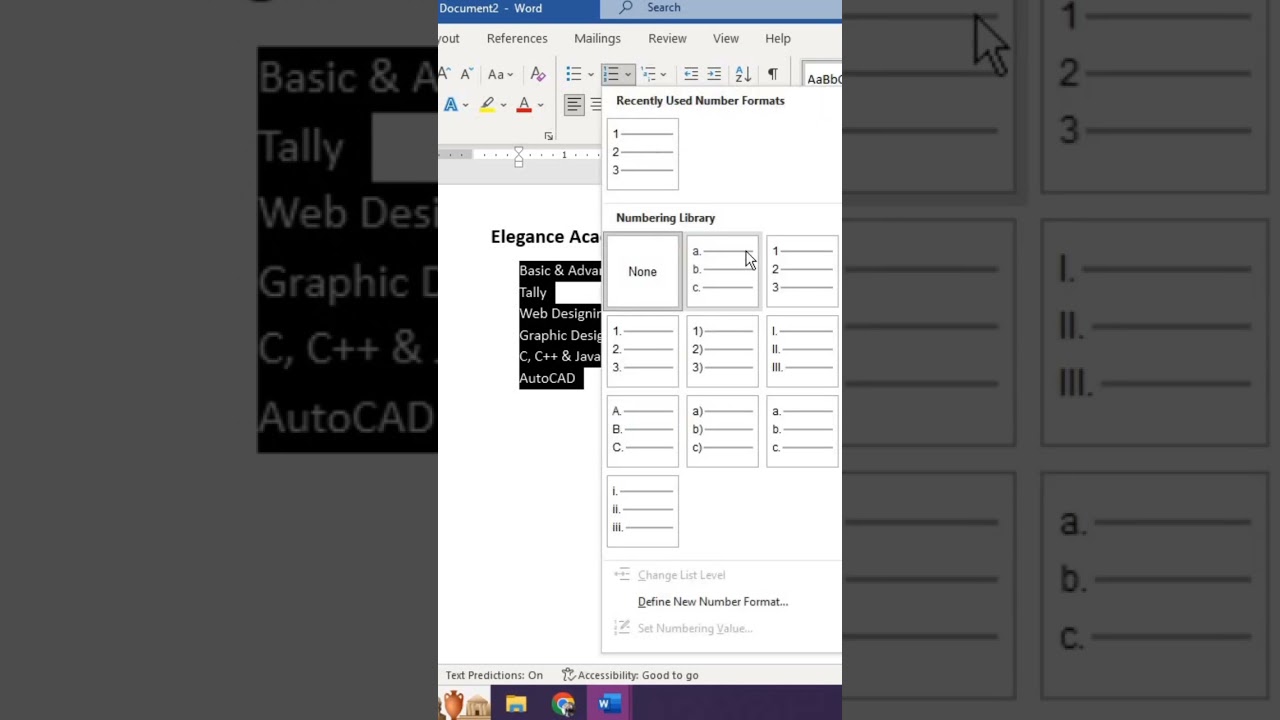
Task: Click the 'C, C++ & Java' line
Action: (560, 356)
